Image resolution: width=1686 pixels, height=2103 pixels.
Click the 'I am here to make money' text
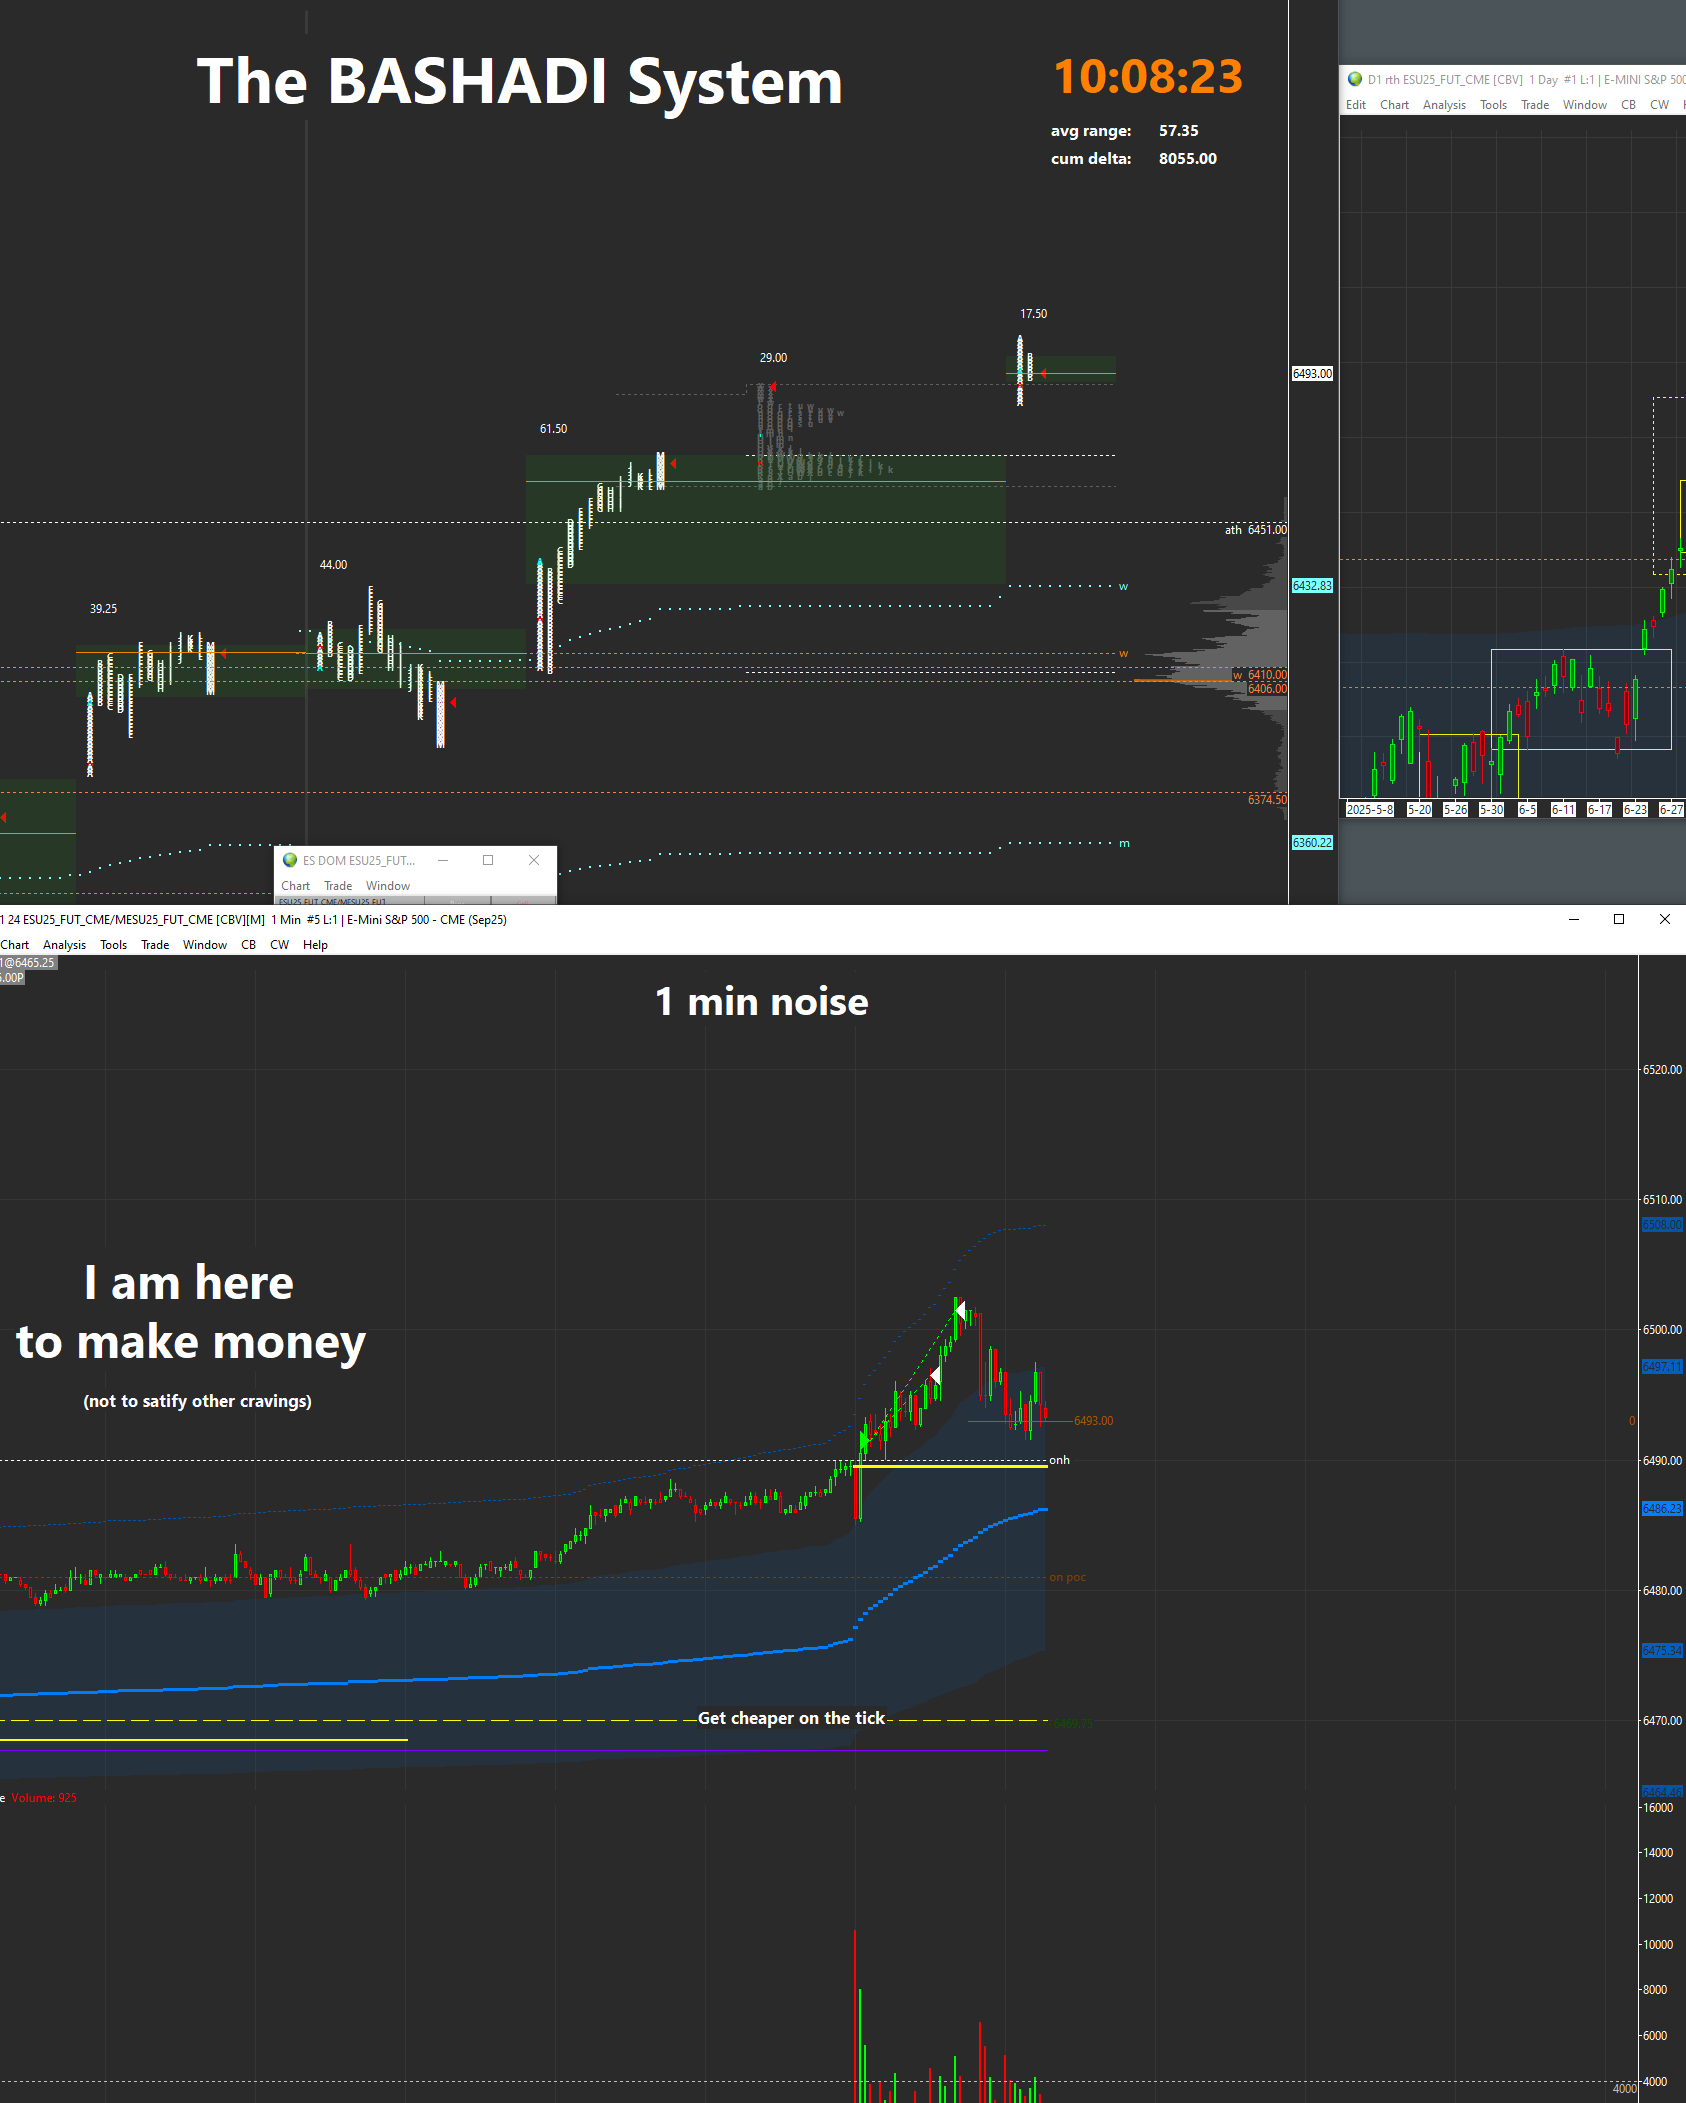tap(191, 1313)
